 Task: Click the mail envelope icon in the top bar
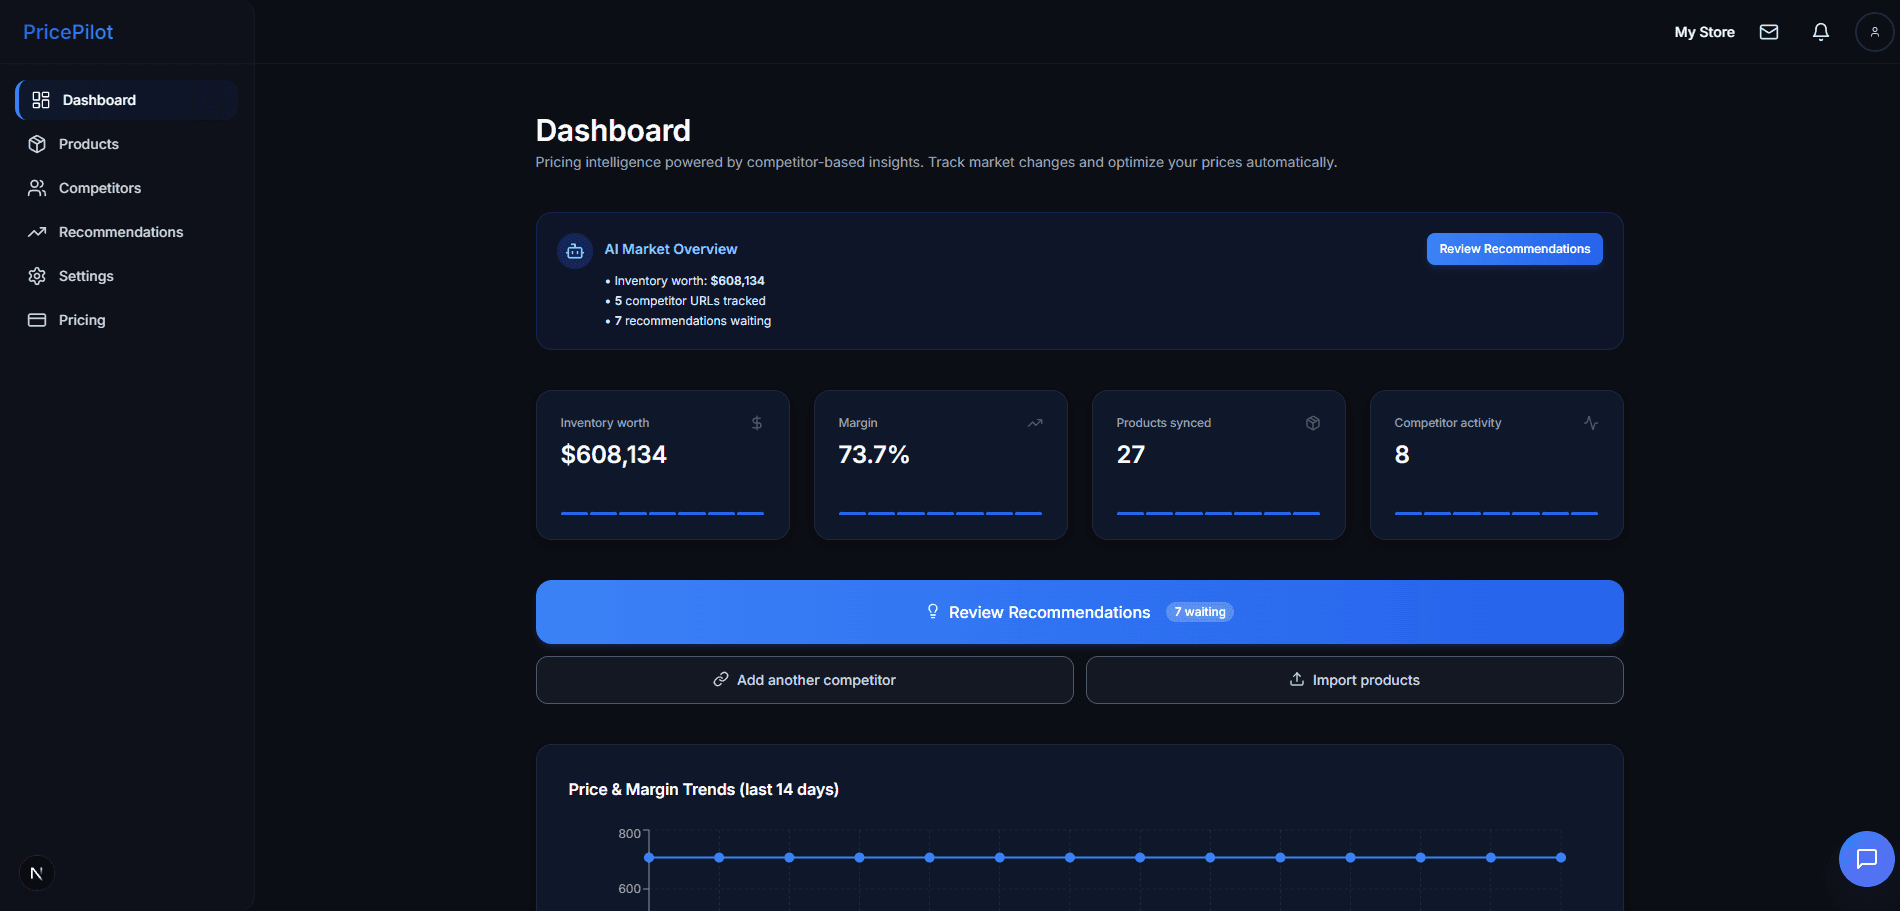pyautogui.click(x=1769, y=31)
